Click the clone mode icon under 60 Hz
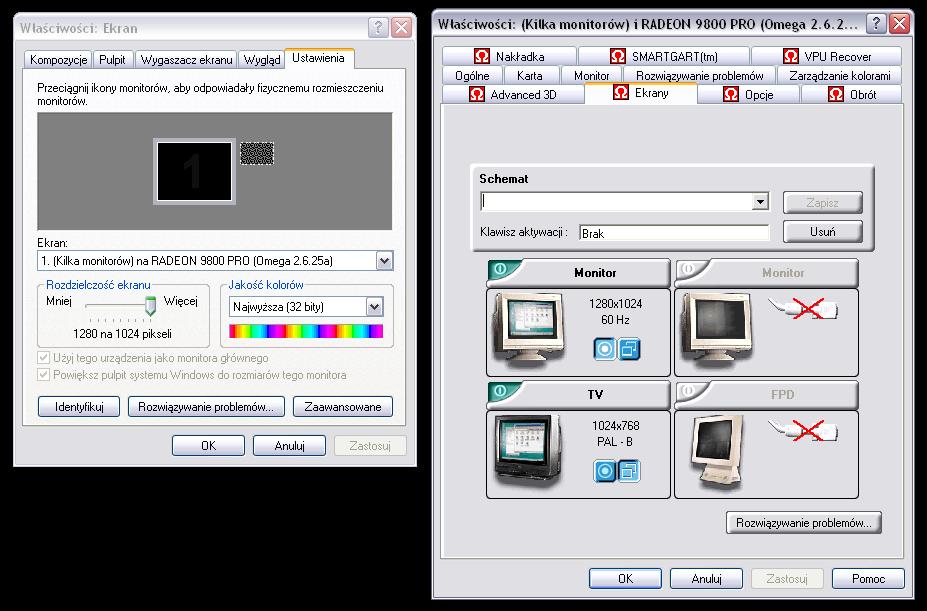Image resolution: width=927 pixels, height=611 pixels. 629,348
